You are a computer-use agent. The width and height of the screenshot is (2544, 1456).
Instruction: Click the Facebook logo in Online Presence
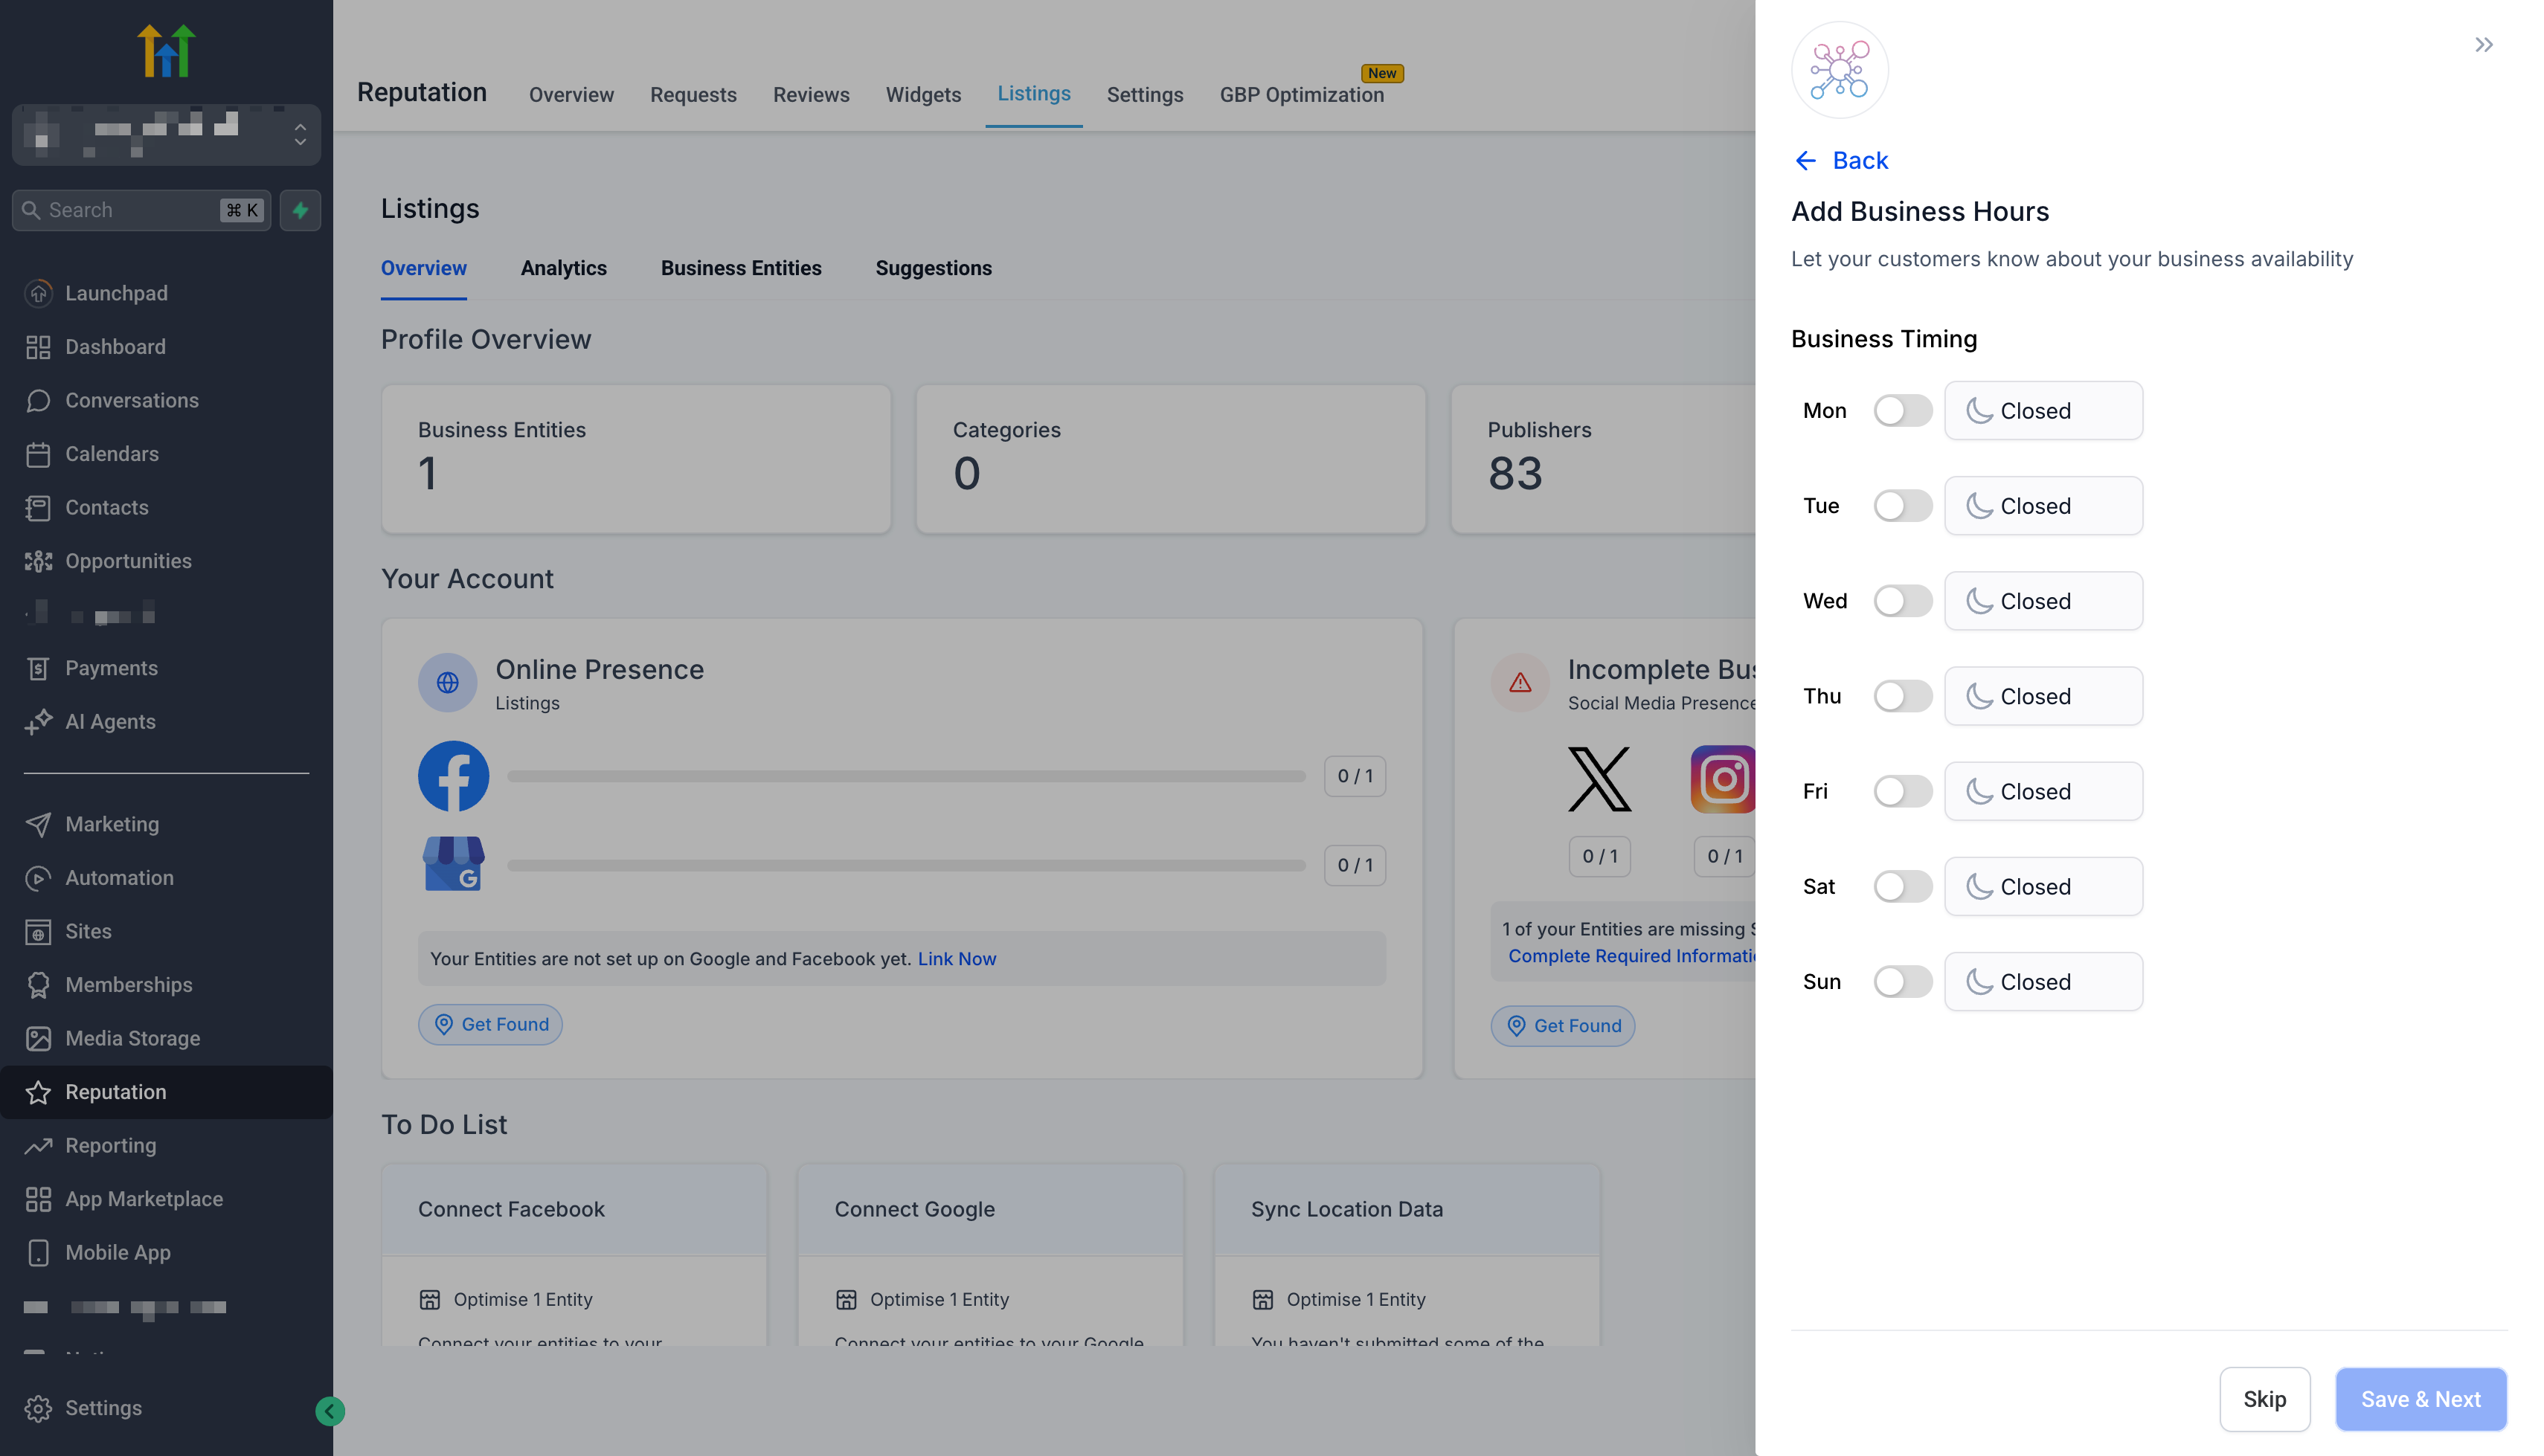pos(453,776)
